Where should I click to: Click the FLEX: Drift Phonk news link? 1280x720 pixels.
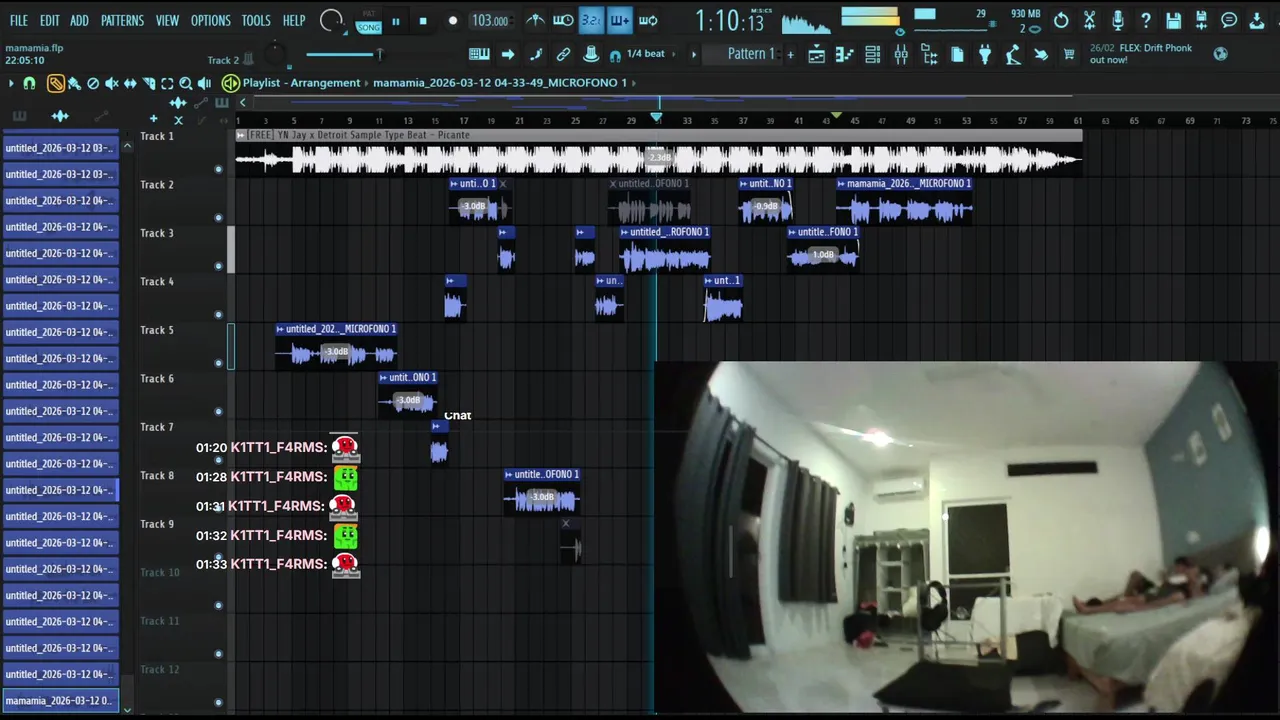pyautogui.click(x=1142, y=54)
